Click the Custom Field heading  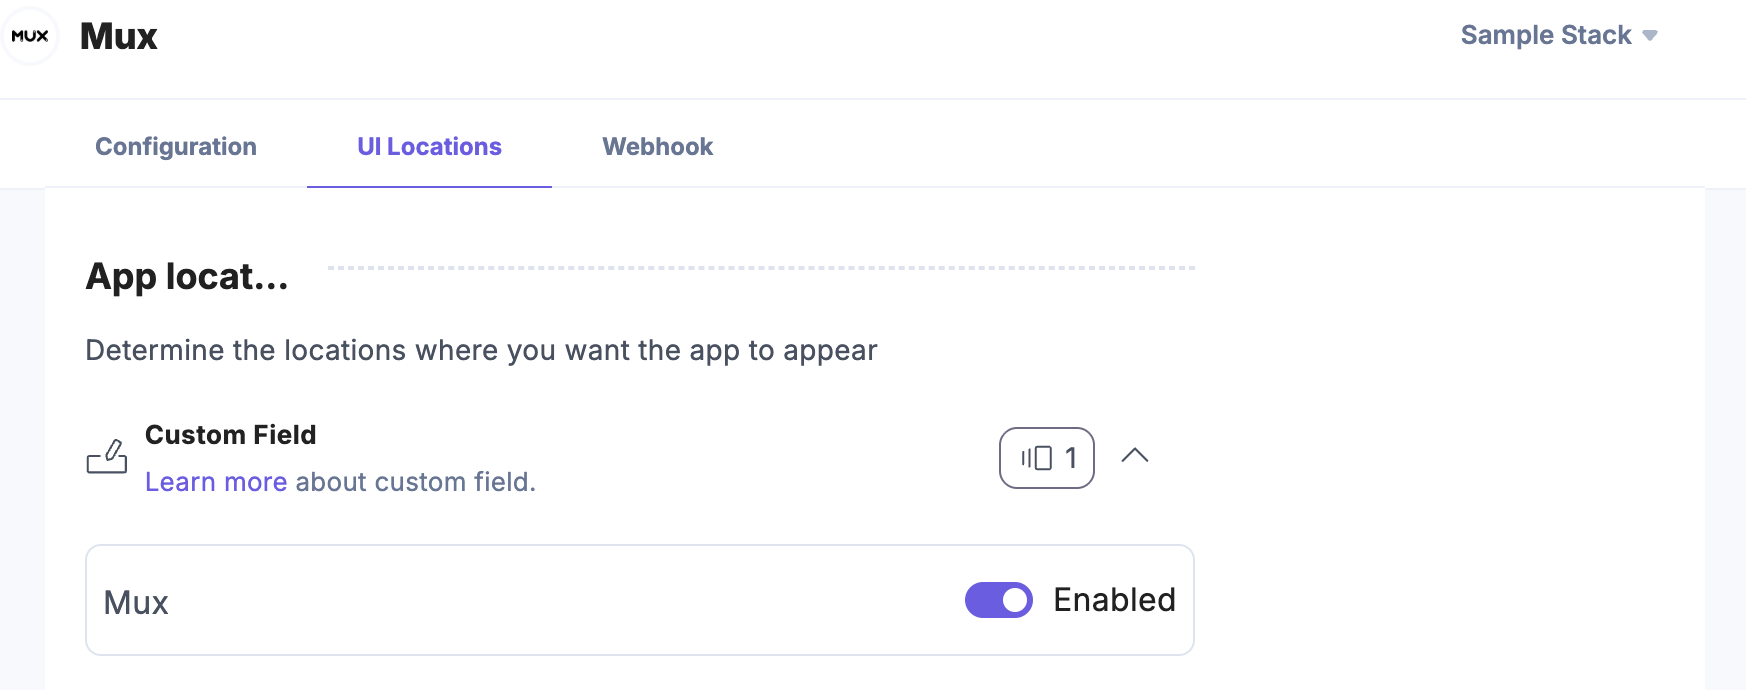pyautogui.click(x=230, y=435)
